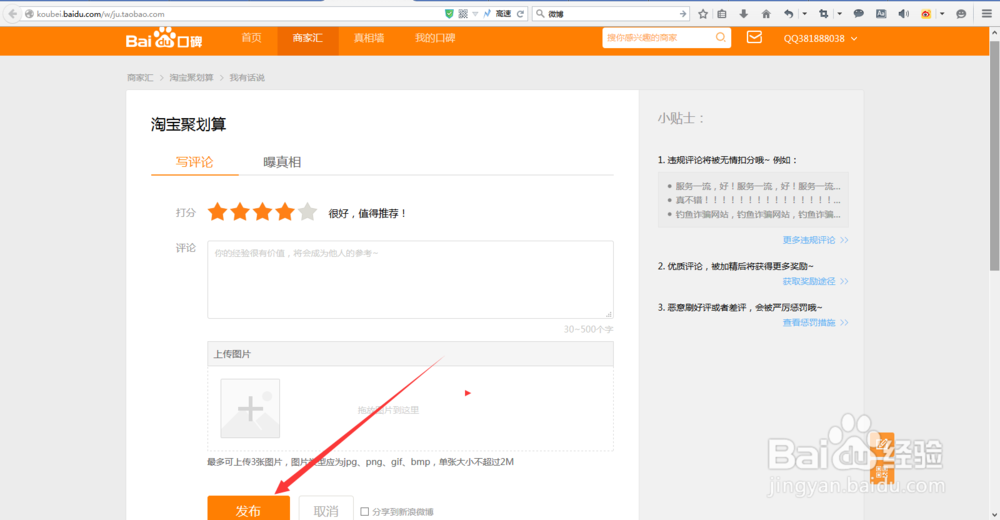Open the 查看惩罚措施 link
Image resolution: width=1000 pixels, height=520 pixels.
(x=815, y=323)
